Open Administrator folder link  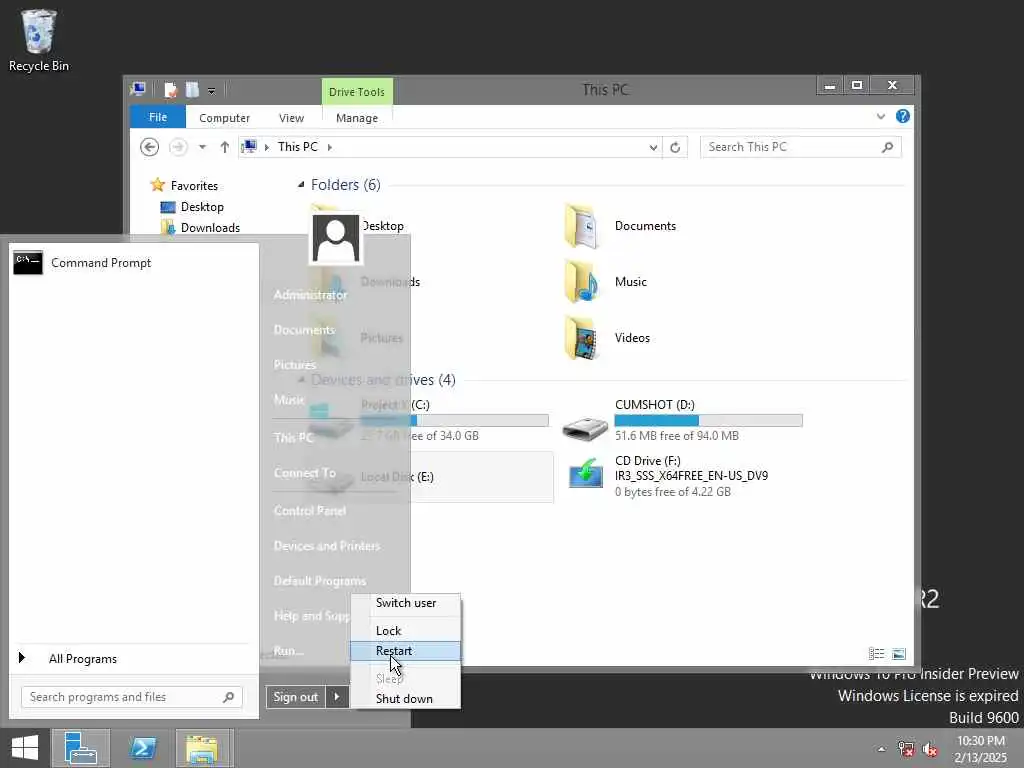point(310,295)
